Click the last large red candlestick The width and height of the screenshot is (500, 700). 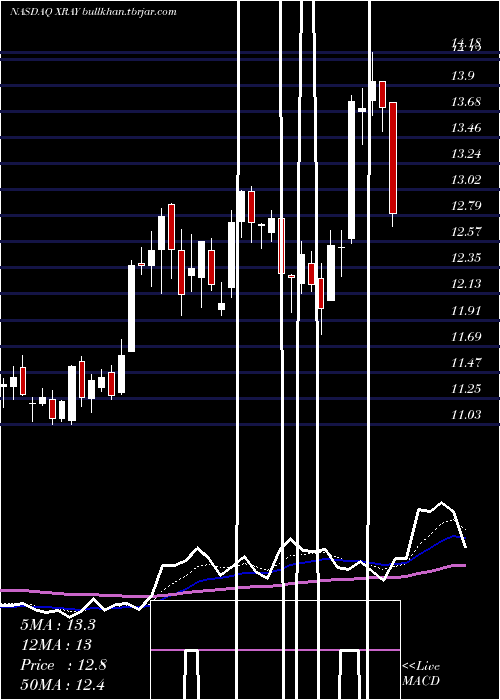[393, 158]
